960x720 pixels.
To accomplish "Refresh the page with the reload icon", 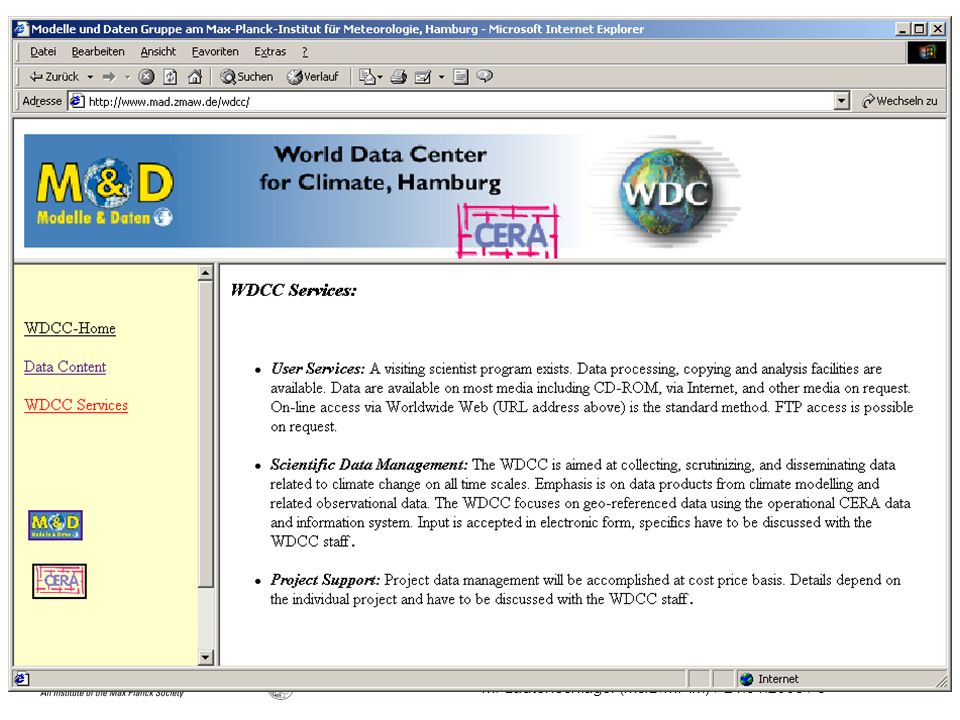I will tap(170, 77).
